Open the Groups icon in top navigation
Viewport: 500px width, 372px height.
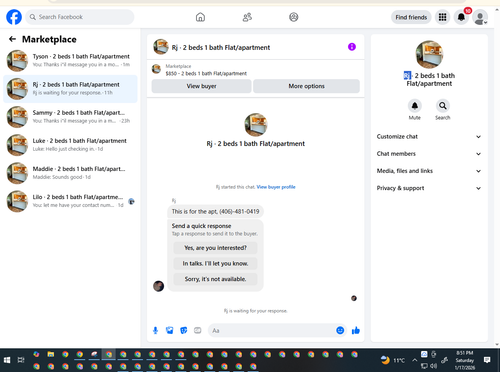tap(294, 17)
